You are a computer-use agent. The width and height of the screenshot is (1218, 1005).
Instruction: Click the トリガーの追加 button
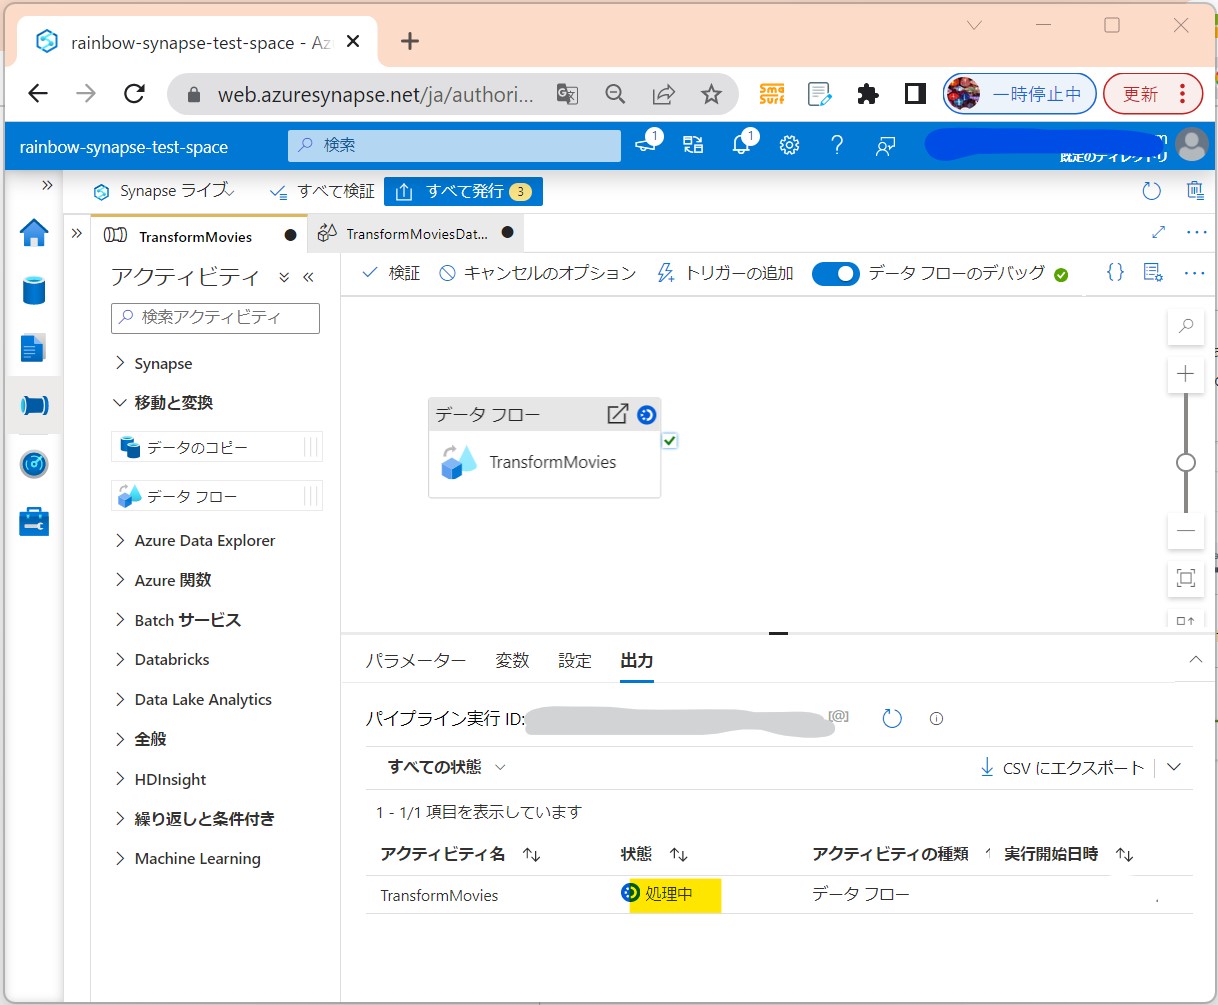725,273
